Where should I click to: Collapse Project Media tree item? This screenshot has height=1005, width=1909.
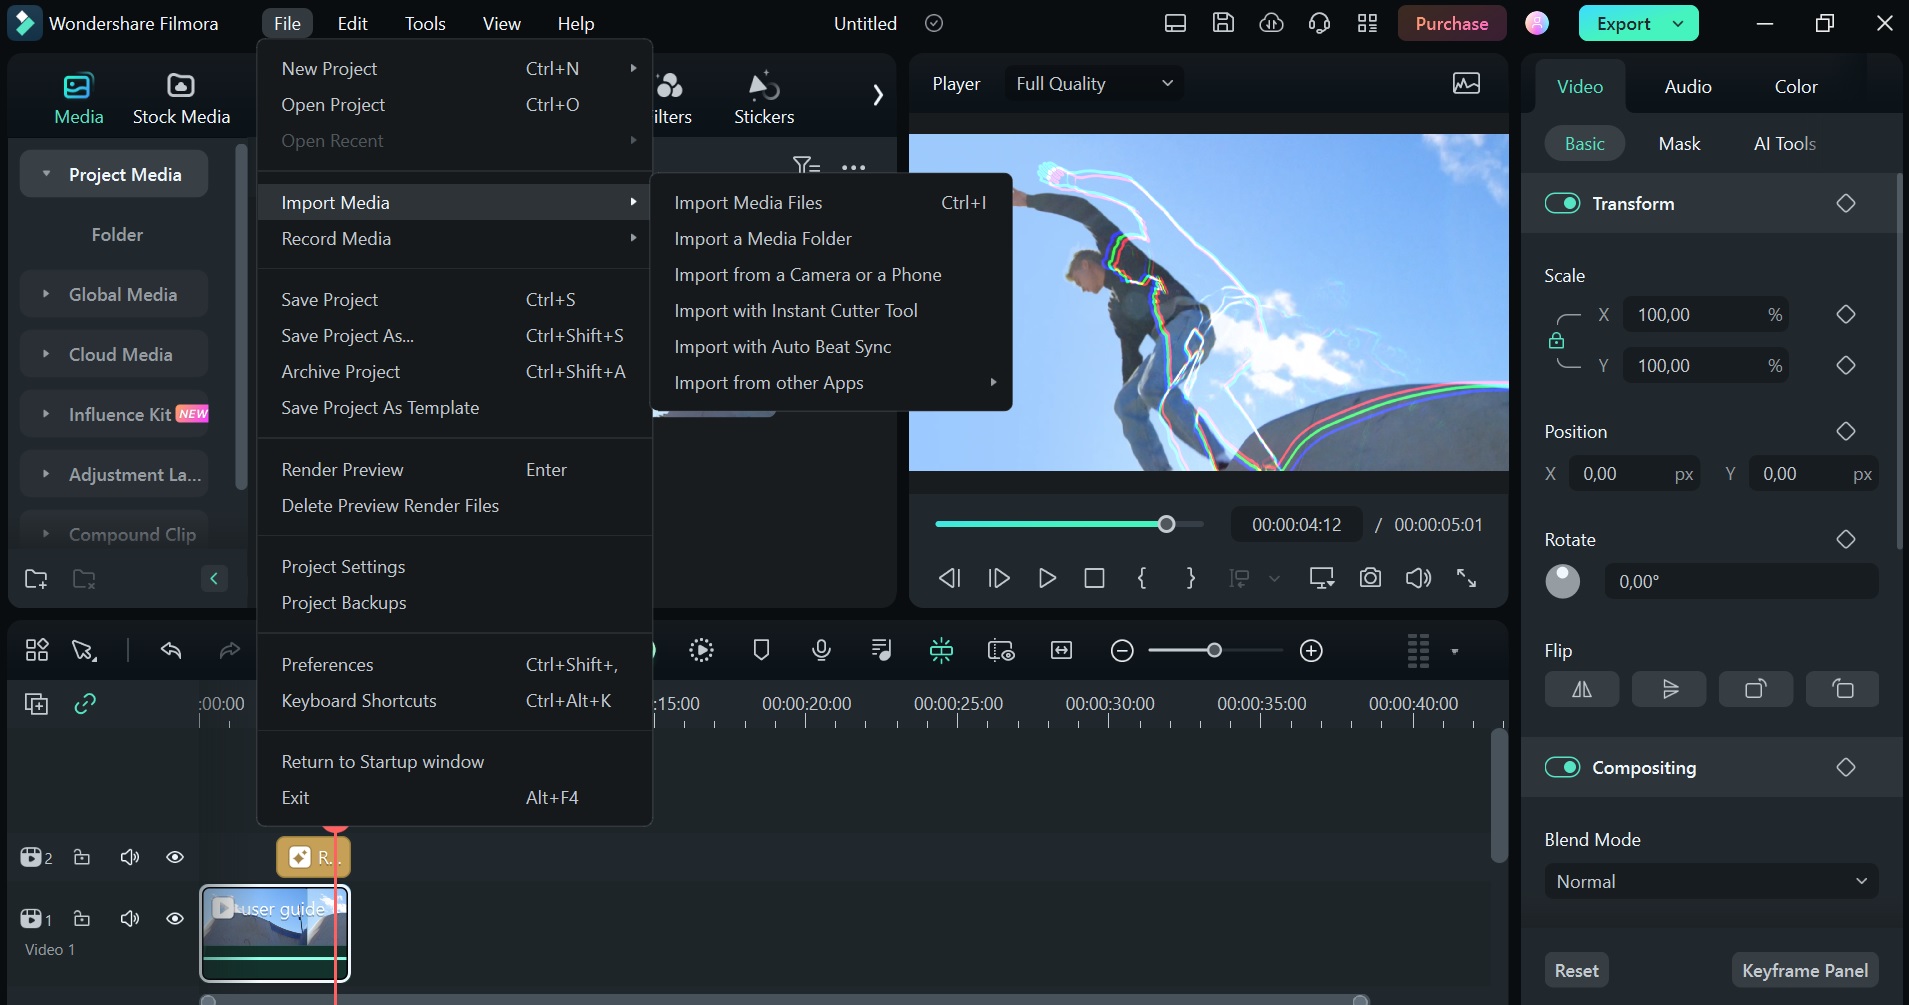[x=46, y=174]
